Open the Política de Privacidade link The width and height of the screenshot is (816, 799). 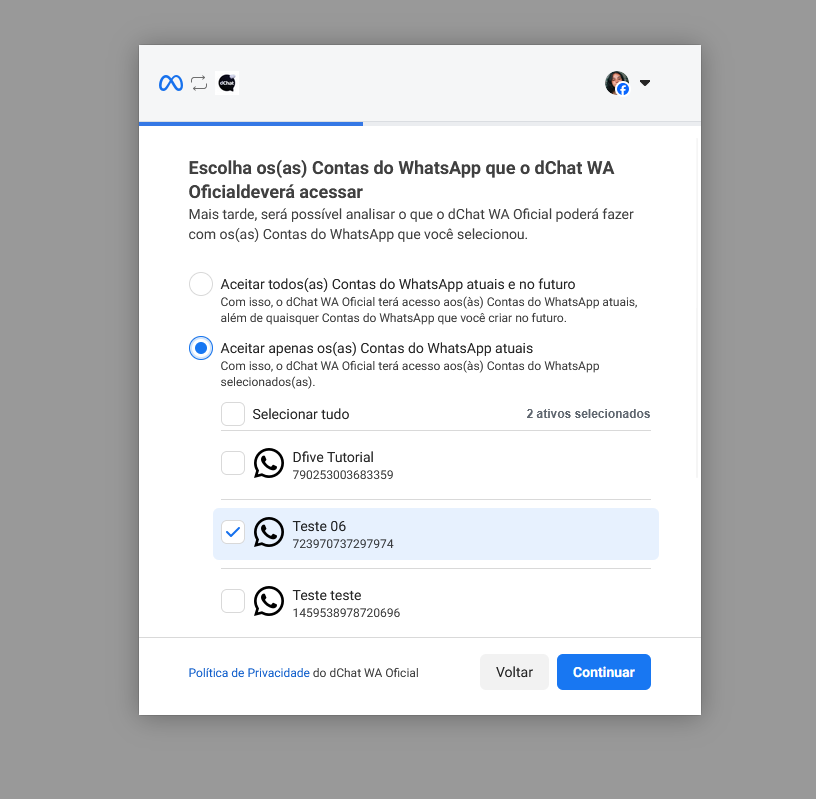[249, 673]
